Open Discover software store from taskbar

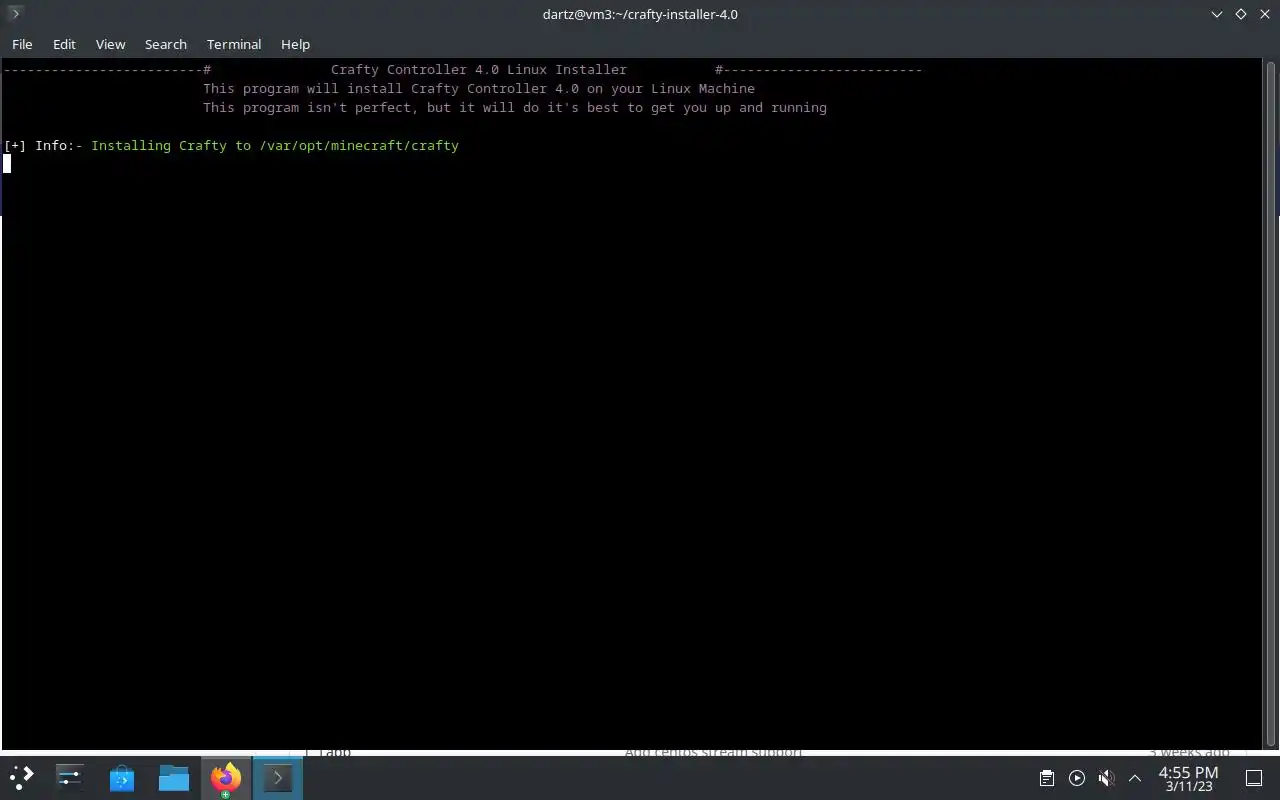122,777
